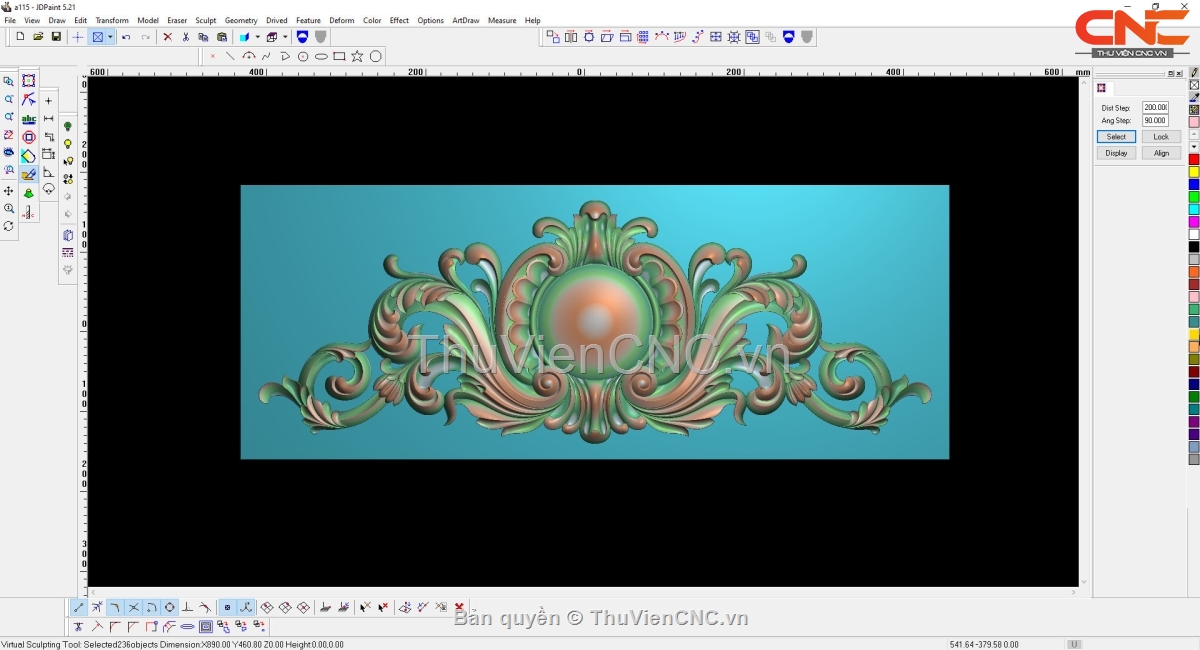
Task: Select the circle drawing tool at row end
Action: tap(376, 56)
